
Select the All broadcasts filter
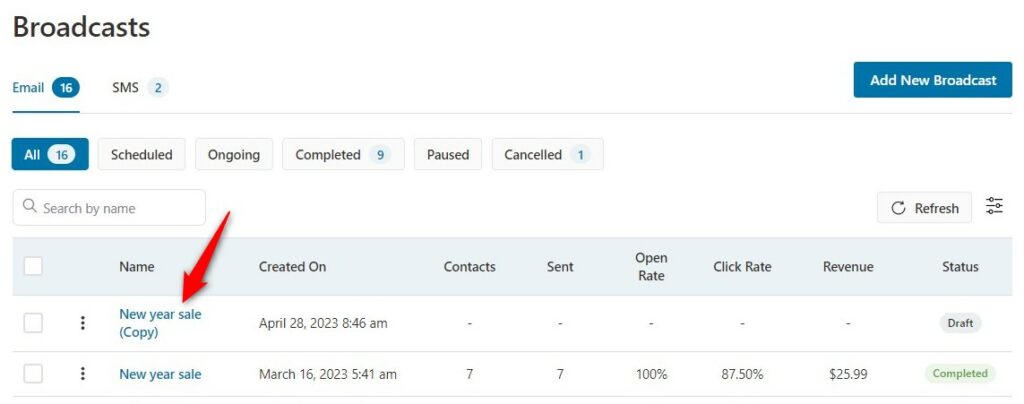click(50, 155)
